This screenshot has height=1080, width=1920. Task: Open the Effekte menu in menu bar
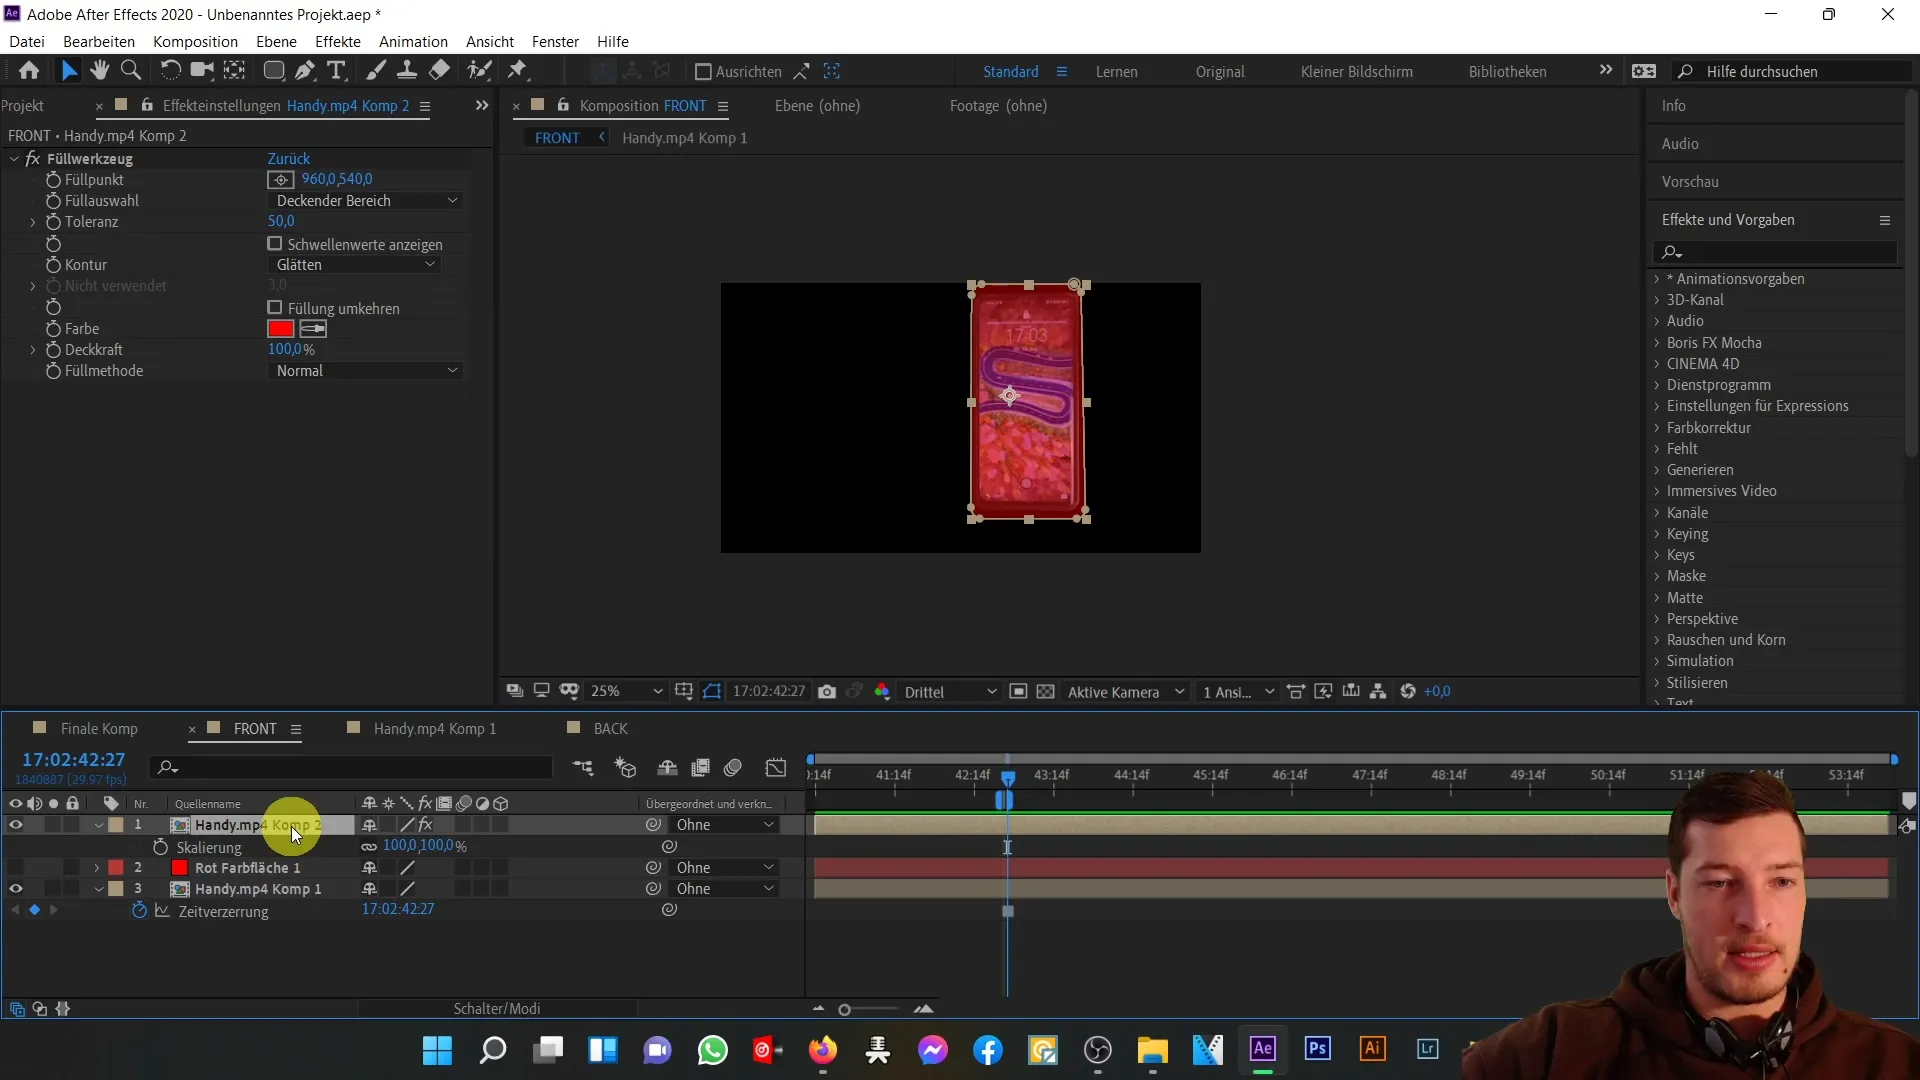(x=336, y=41)
